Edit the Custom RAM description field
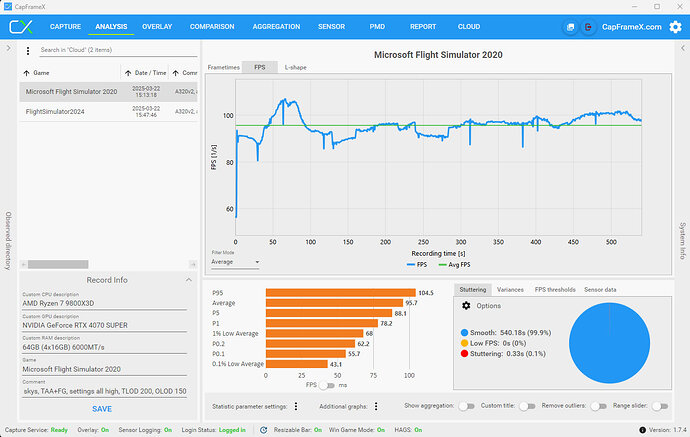Viewport: 690px width, 437px height. click(104, 347)
